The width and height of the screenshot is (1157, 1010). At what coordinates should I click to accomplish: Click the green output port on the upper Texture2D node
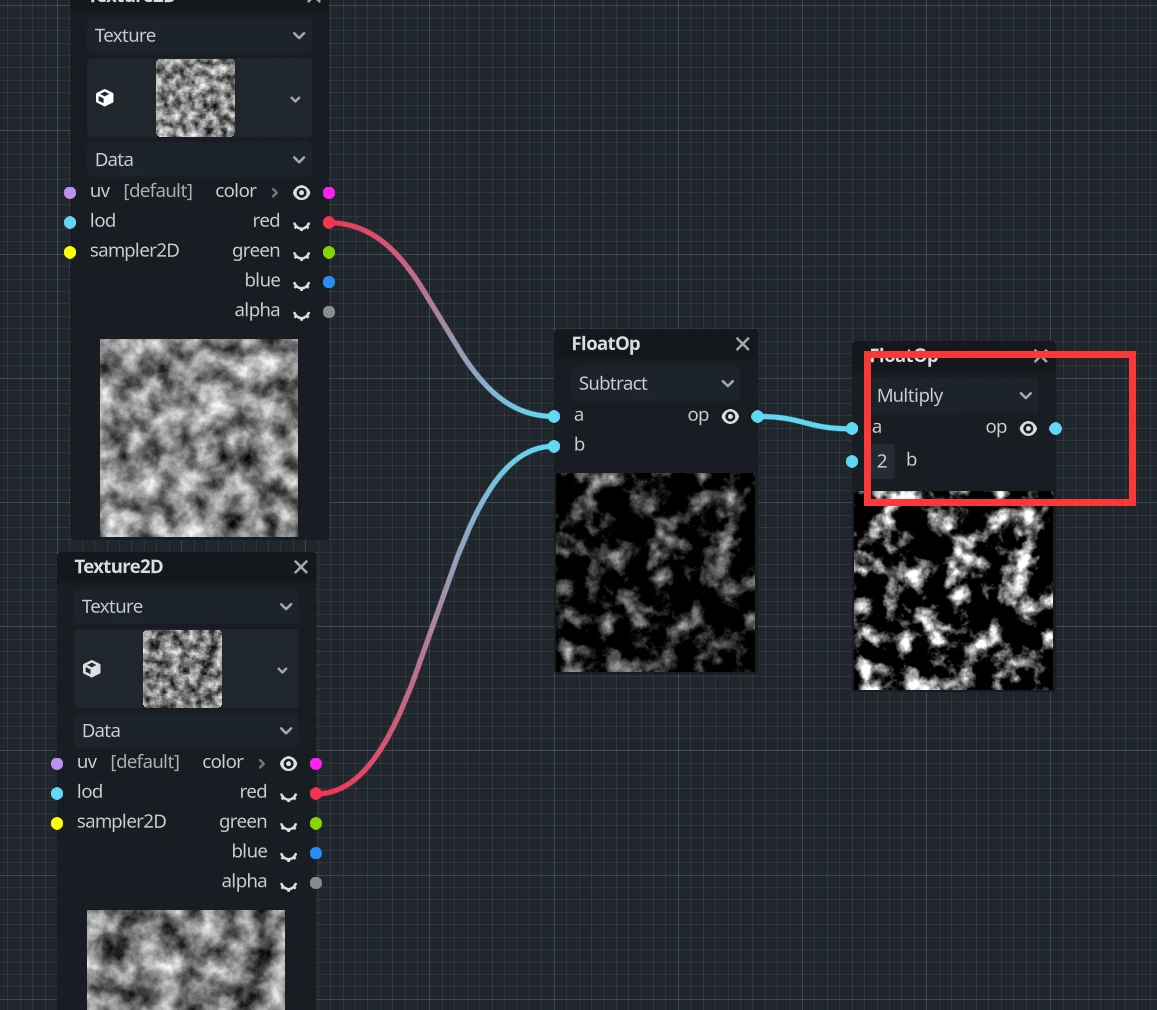(x=329, y=252)
